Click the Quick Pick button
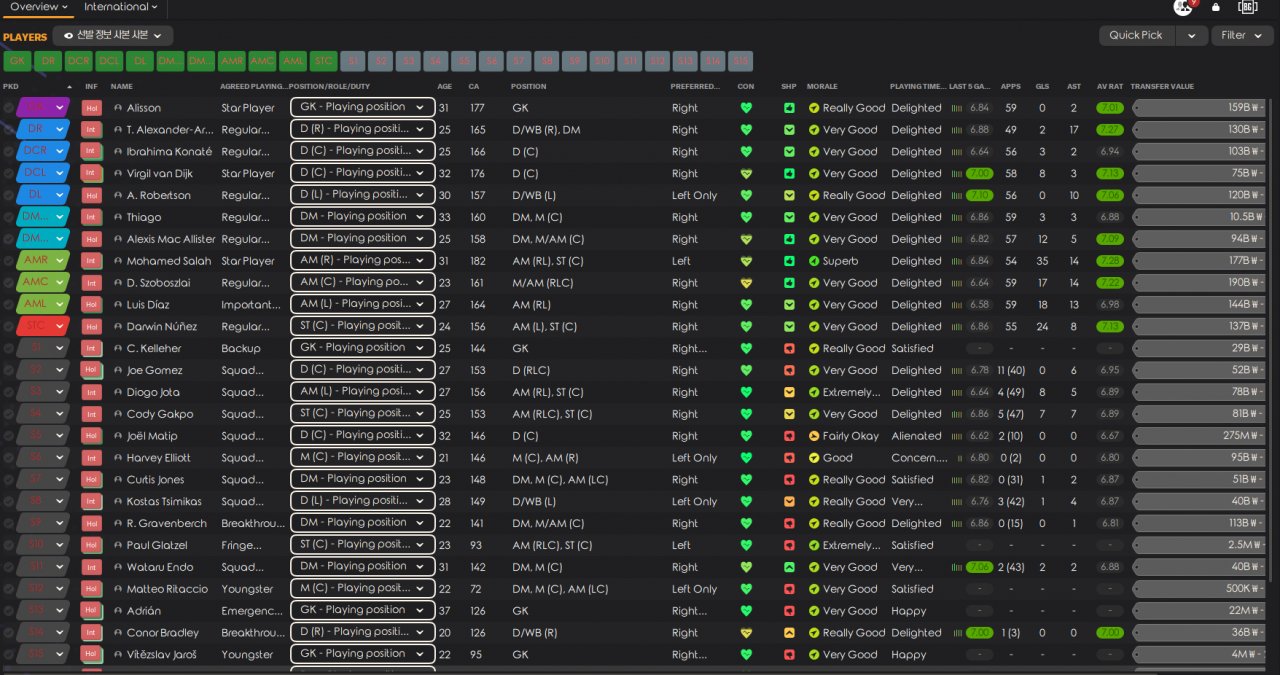The height and width of the screenshot is (675, 1280). 1136,36
